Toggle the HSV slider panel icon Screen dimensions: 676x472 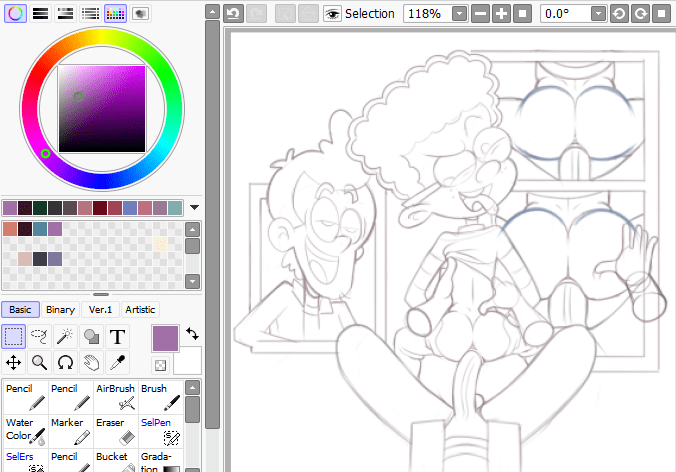point(65,13)
